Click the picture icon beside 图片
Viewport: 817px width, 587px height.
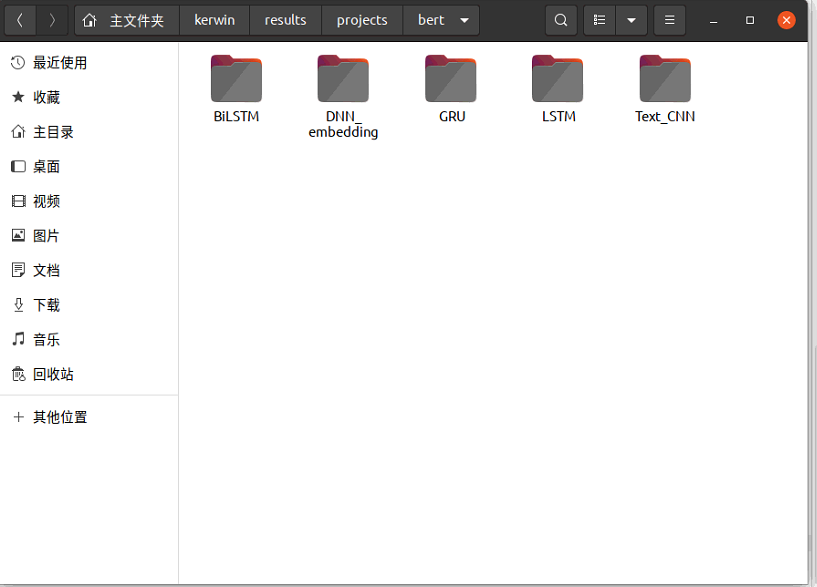[x=18, y=235]
